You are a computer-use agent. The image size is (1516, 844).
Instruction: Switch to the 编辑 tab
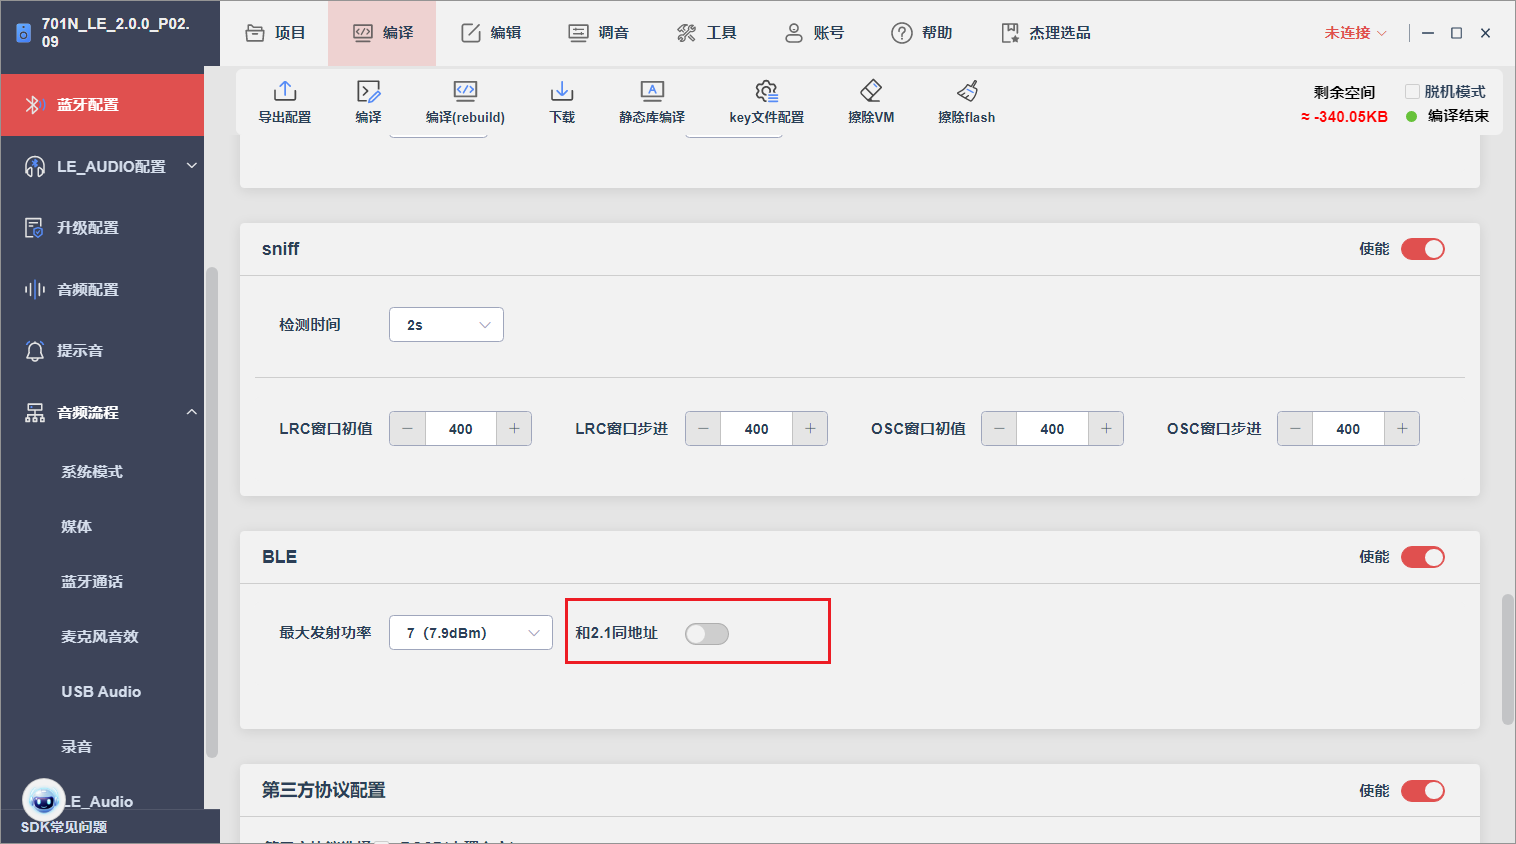click(x=490, y=33)
